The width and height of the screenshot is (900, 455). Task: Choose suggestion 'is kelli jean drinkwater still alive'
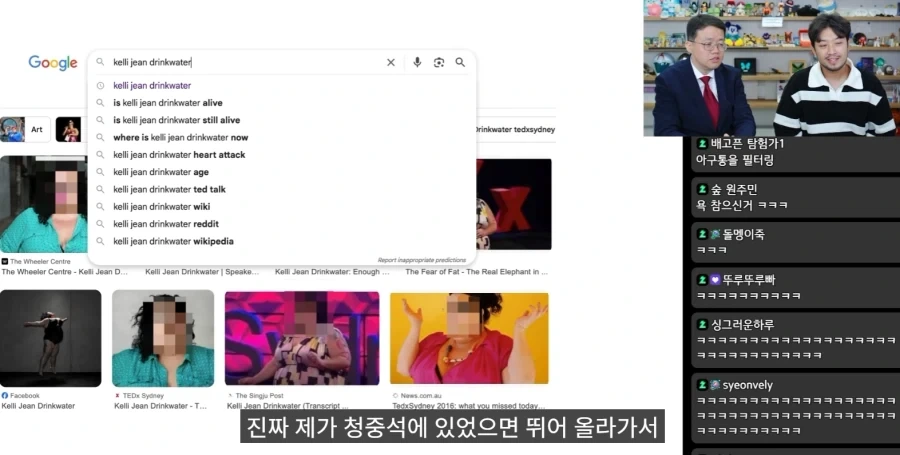pos(177,120)
